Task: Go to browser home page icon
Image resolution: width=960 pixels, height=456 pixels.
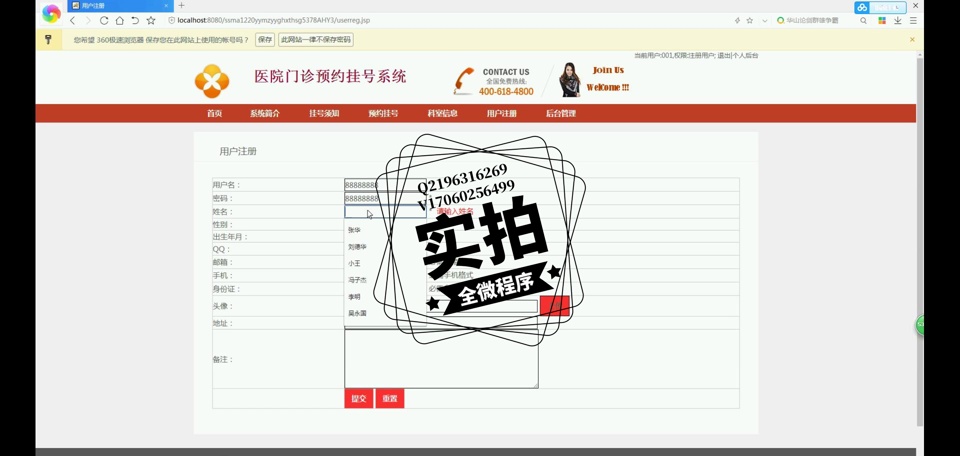Action: [120, 20]
